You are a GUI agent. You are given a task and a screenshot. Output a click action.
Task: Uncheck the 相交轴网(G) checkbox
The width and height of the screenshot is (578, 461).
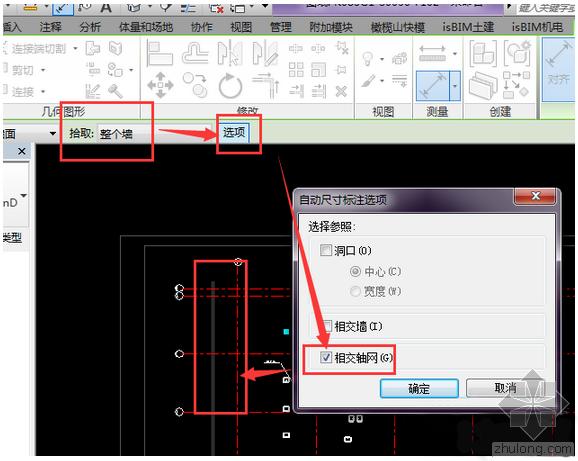coord(326,357)
